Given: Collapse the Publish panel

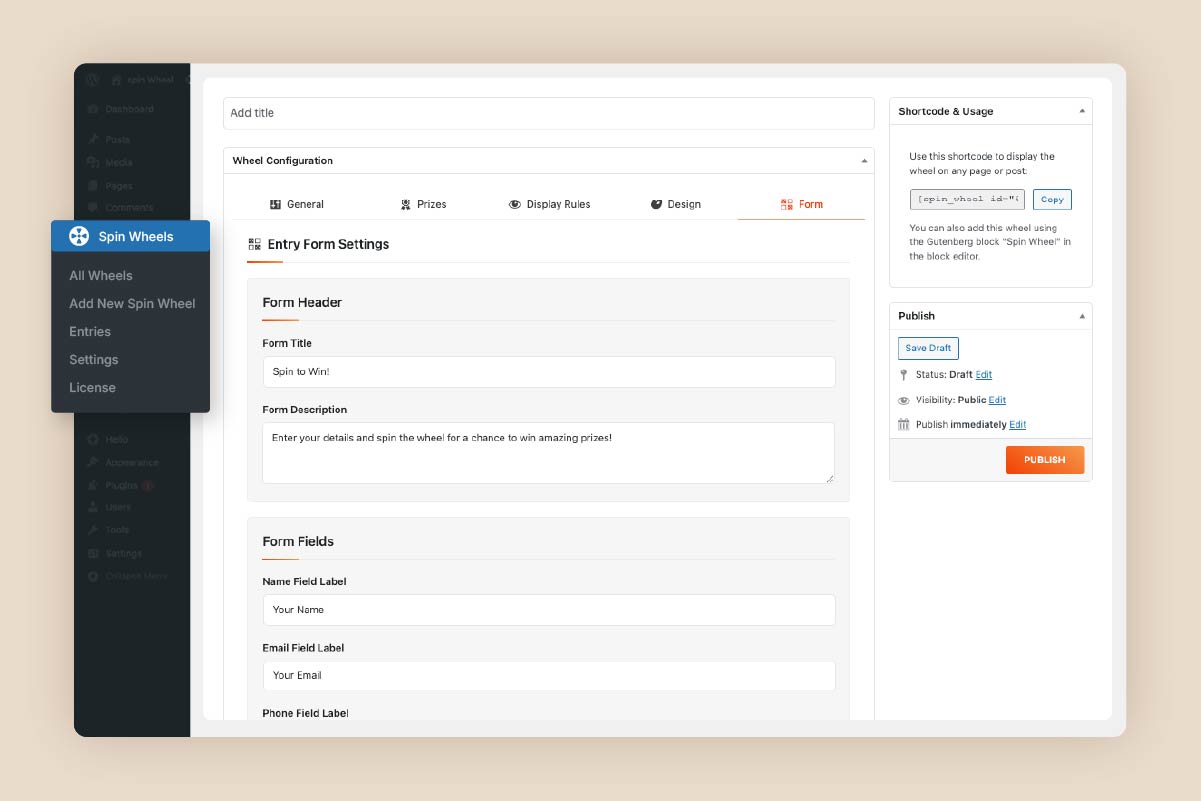Looking at the screenshot, I should click(x=1080, y=316).
